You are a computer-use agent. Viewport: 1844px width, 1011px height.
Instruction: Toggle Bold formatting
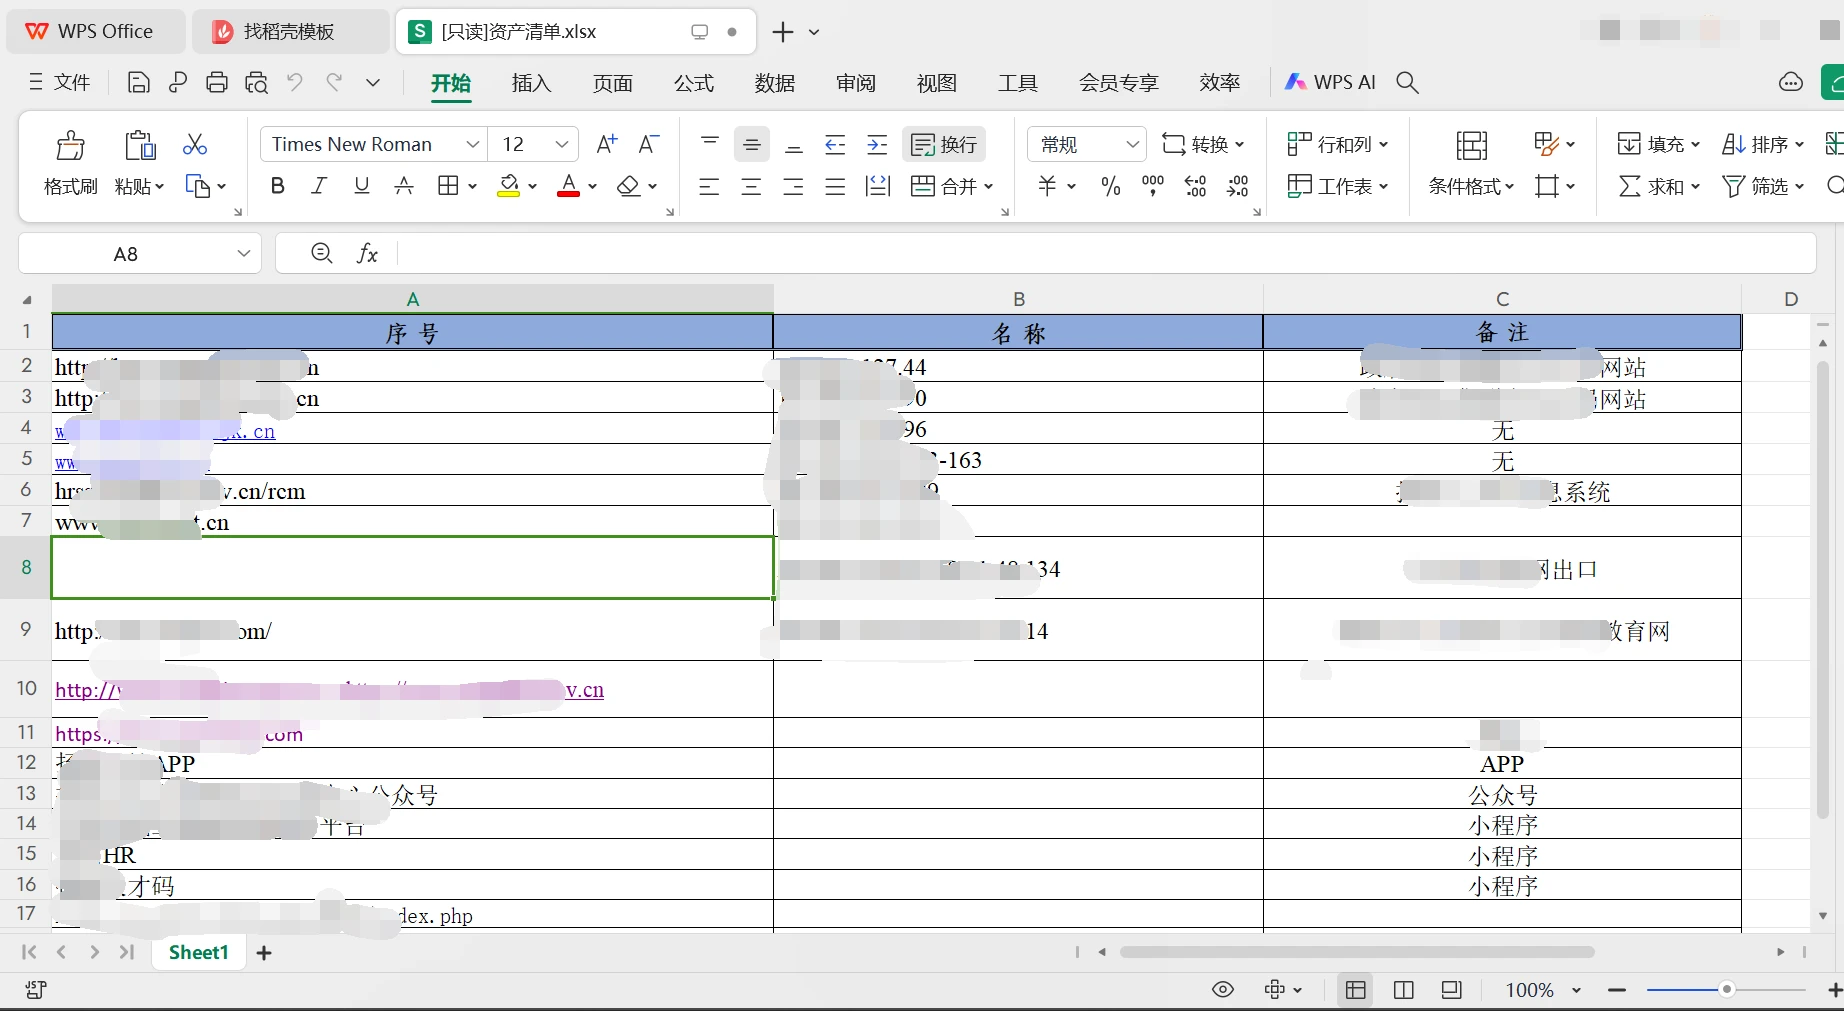(x=278, y=186)
